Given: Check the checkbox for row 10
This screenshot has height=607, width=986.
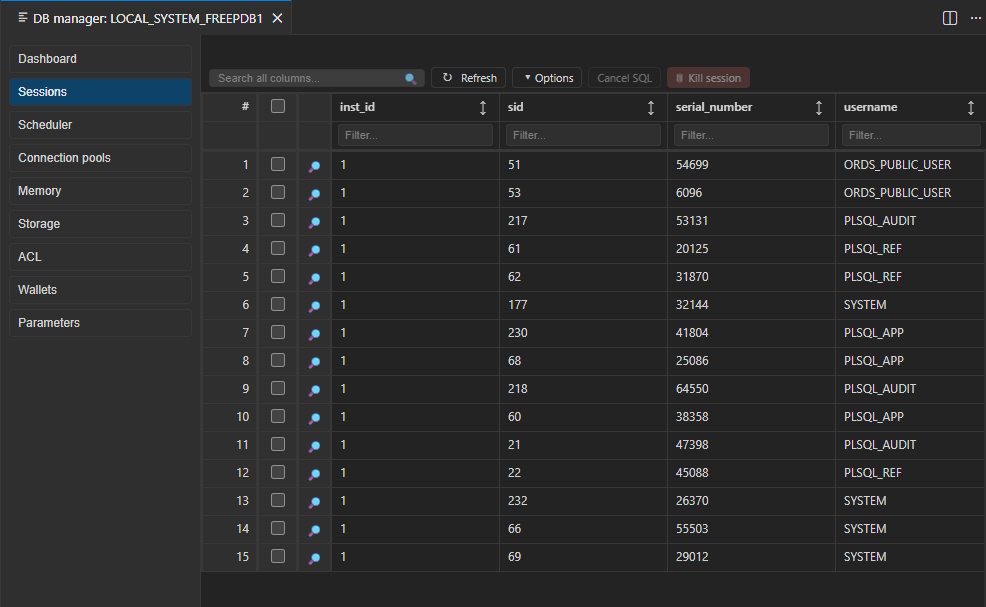Looking at the screenshot, I should 278,416.
